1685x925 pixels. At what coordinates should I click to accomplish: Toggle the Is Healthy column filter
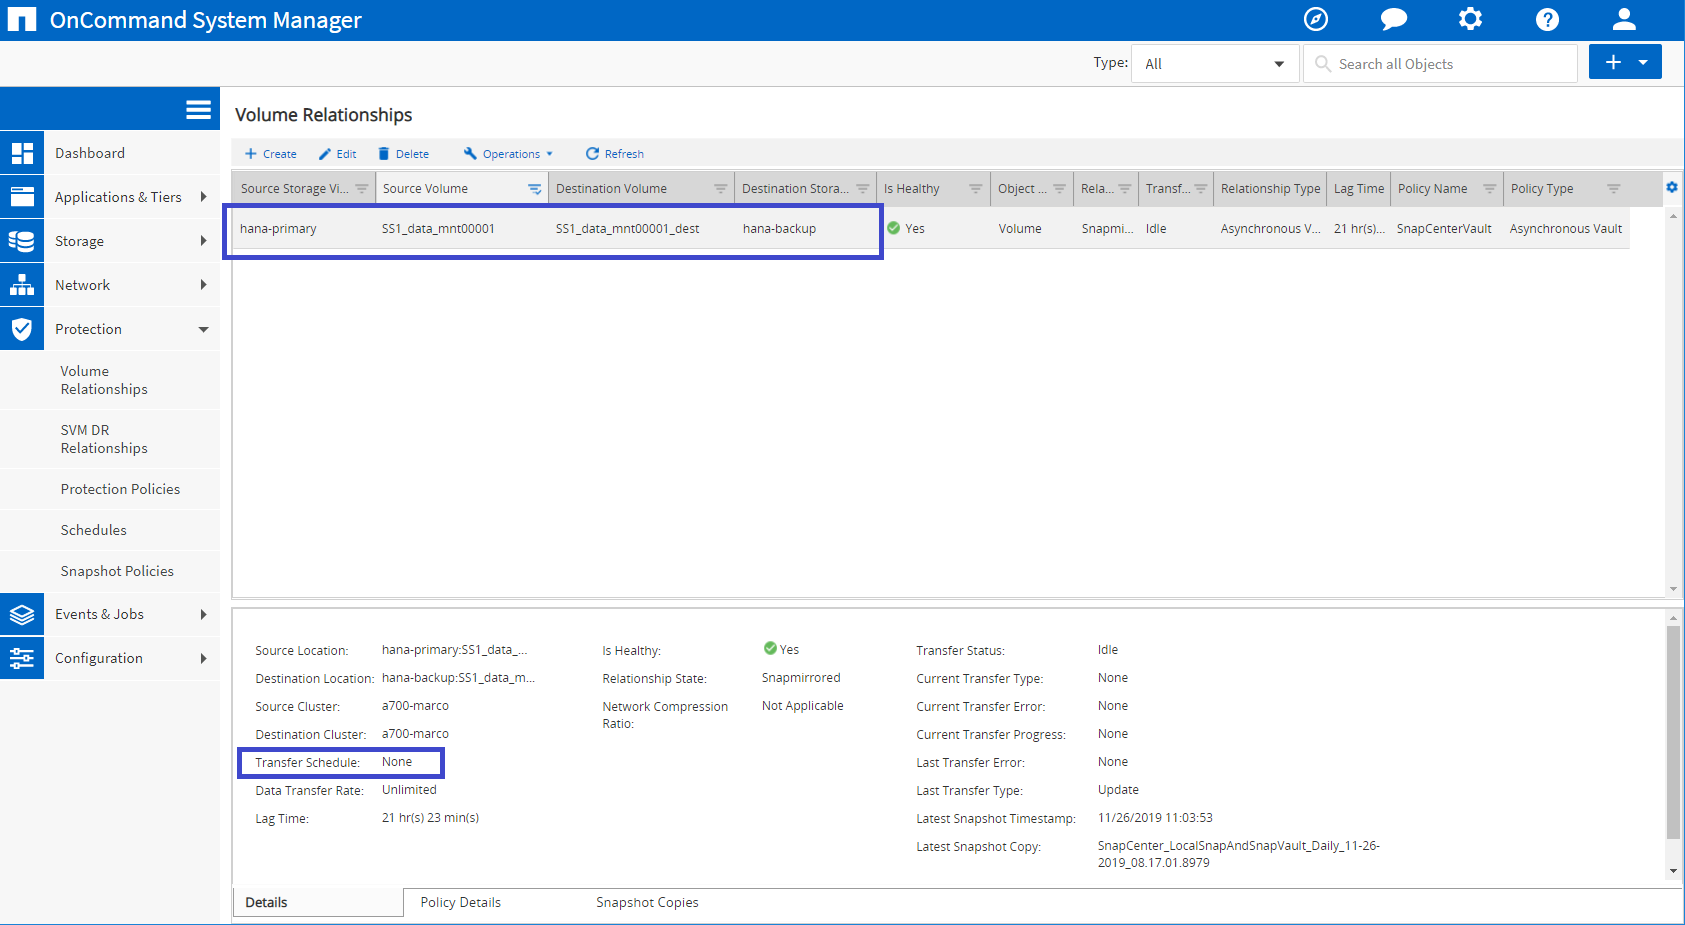tap(975, 189)
